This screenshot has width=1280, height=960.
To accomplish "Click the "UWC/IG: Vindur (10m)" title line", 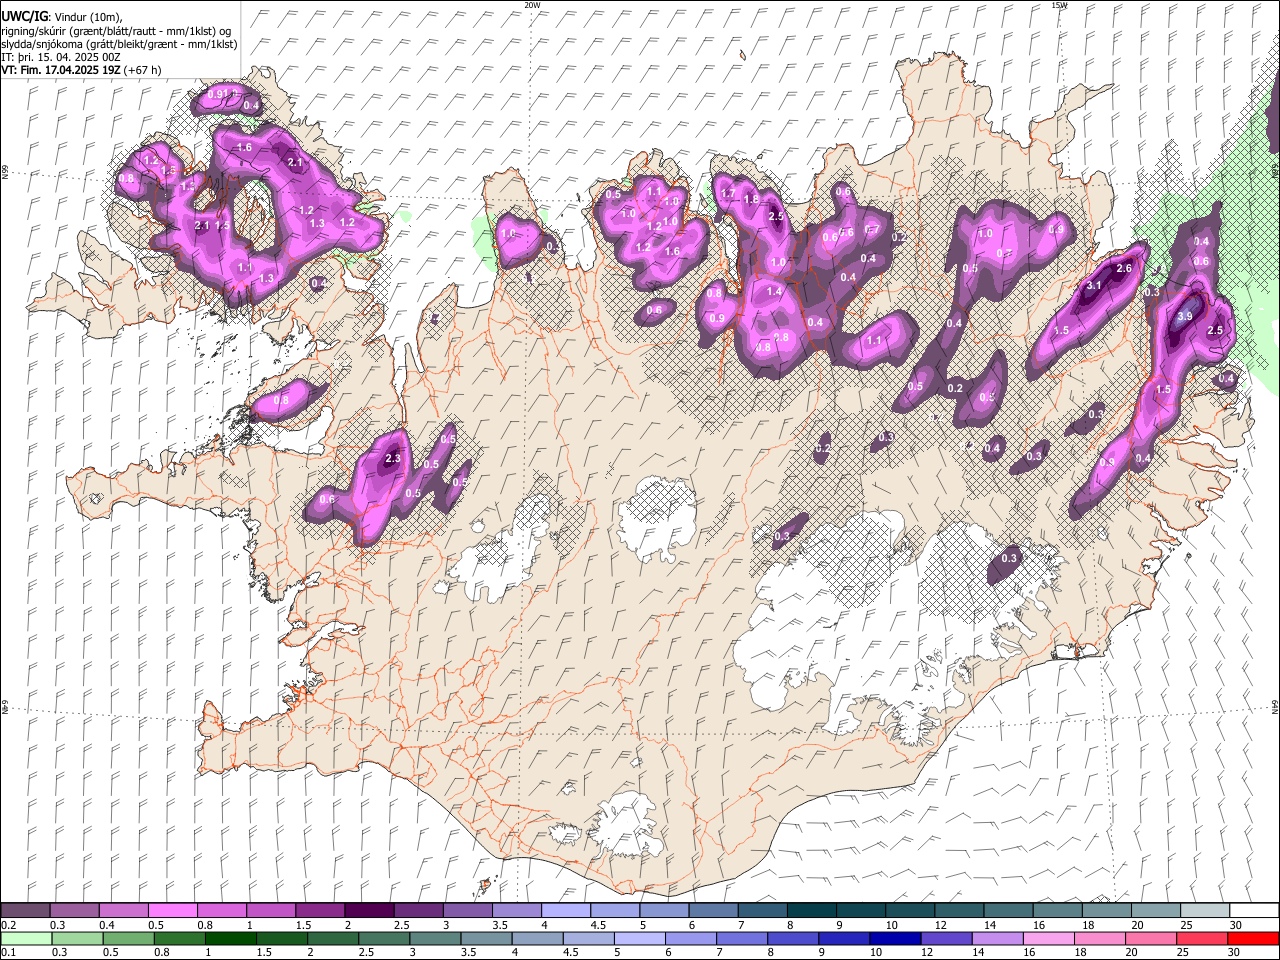I will click(61, 18).
